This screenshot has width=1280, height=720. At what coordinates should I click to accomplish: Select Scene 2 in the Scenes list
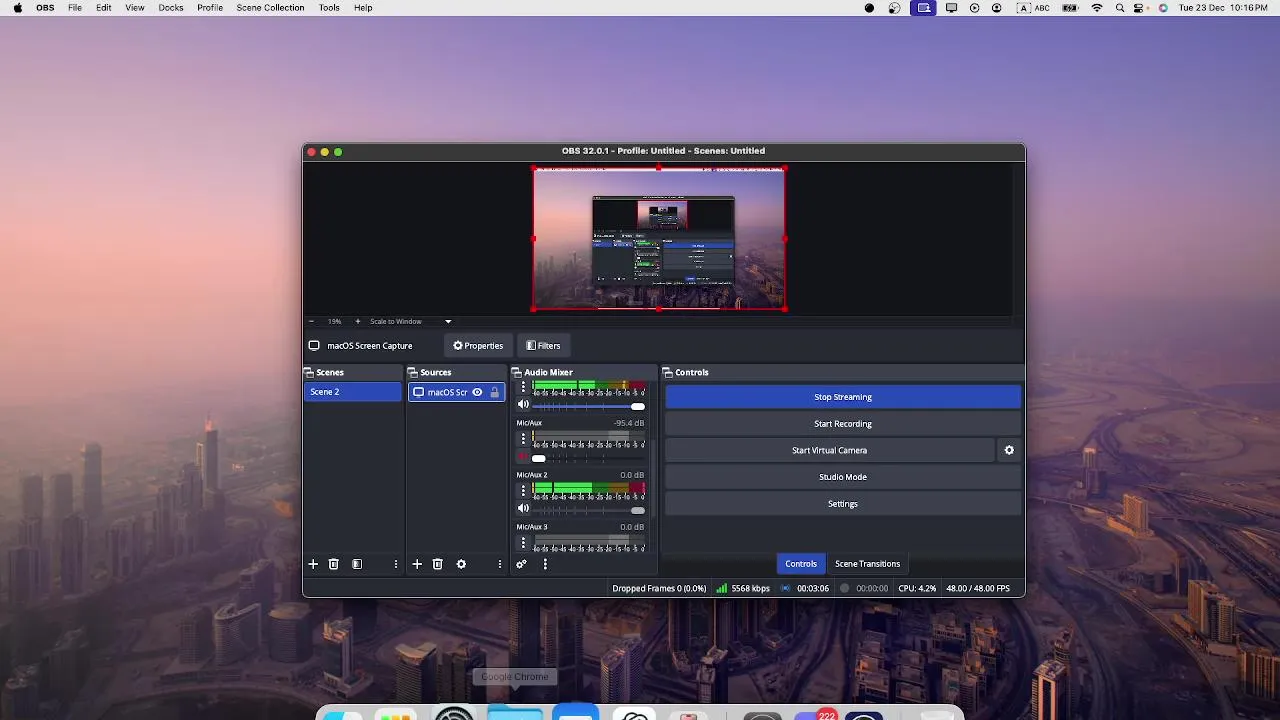coord(353,392)
